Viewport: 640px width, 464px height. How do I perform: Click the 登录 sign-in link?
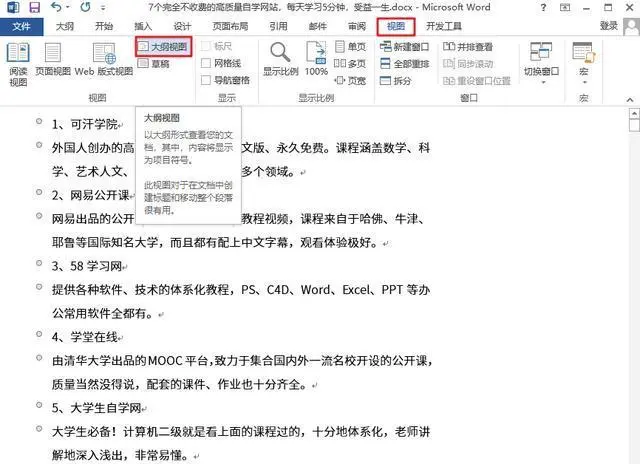(609, 26)
